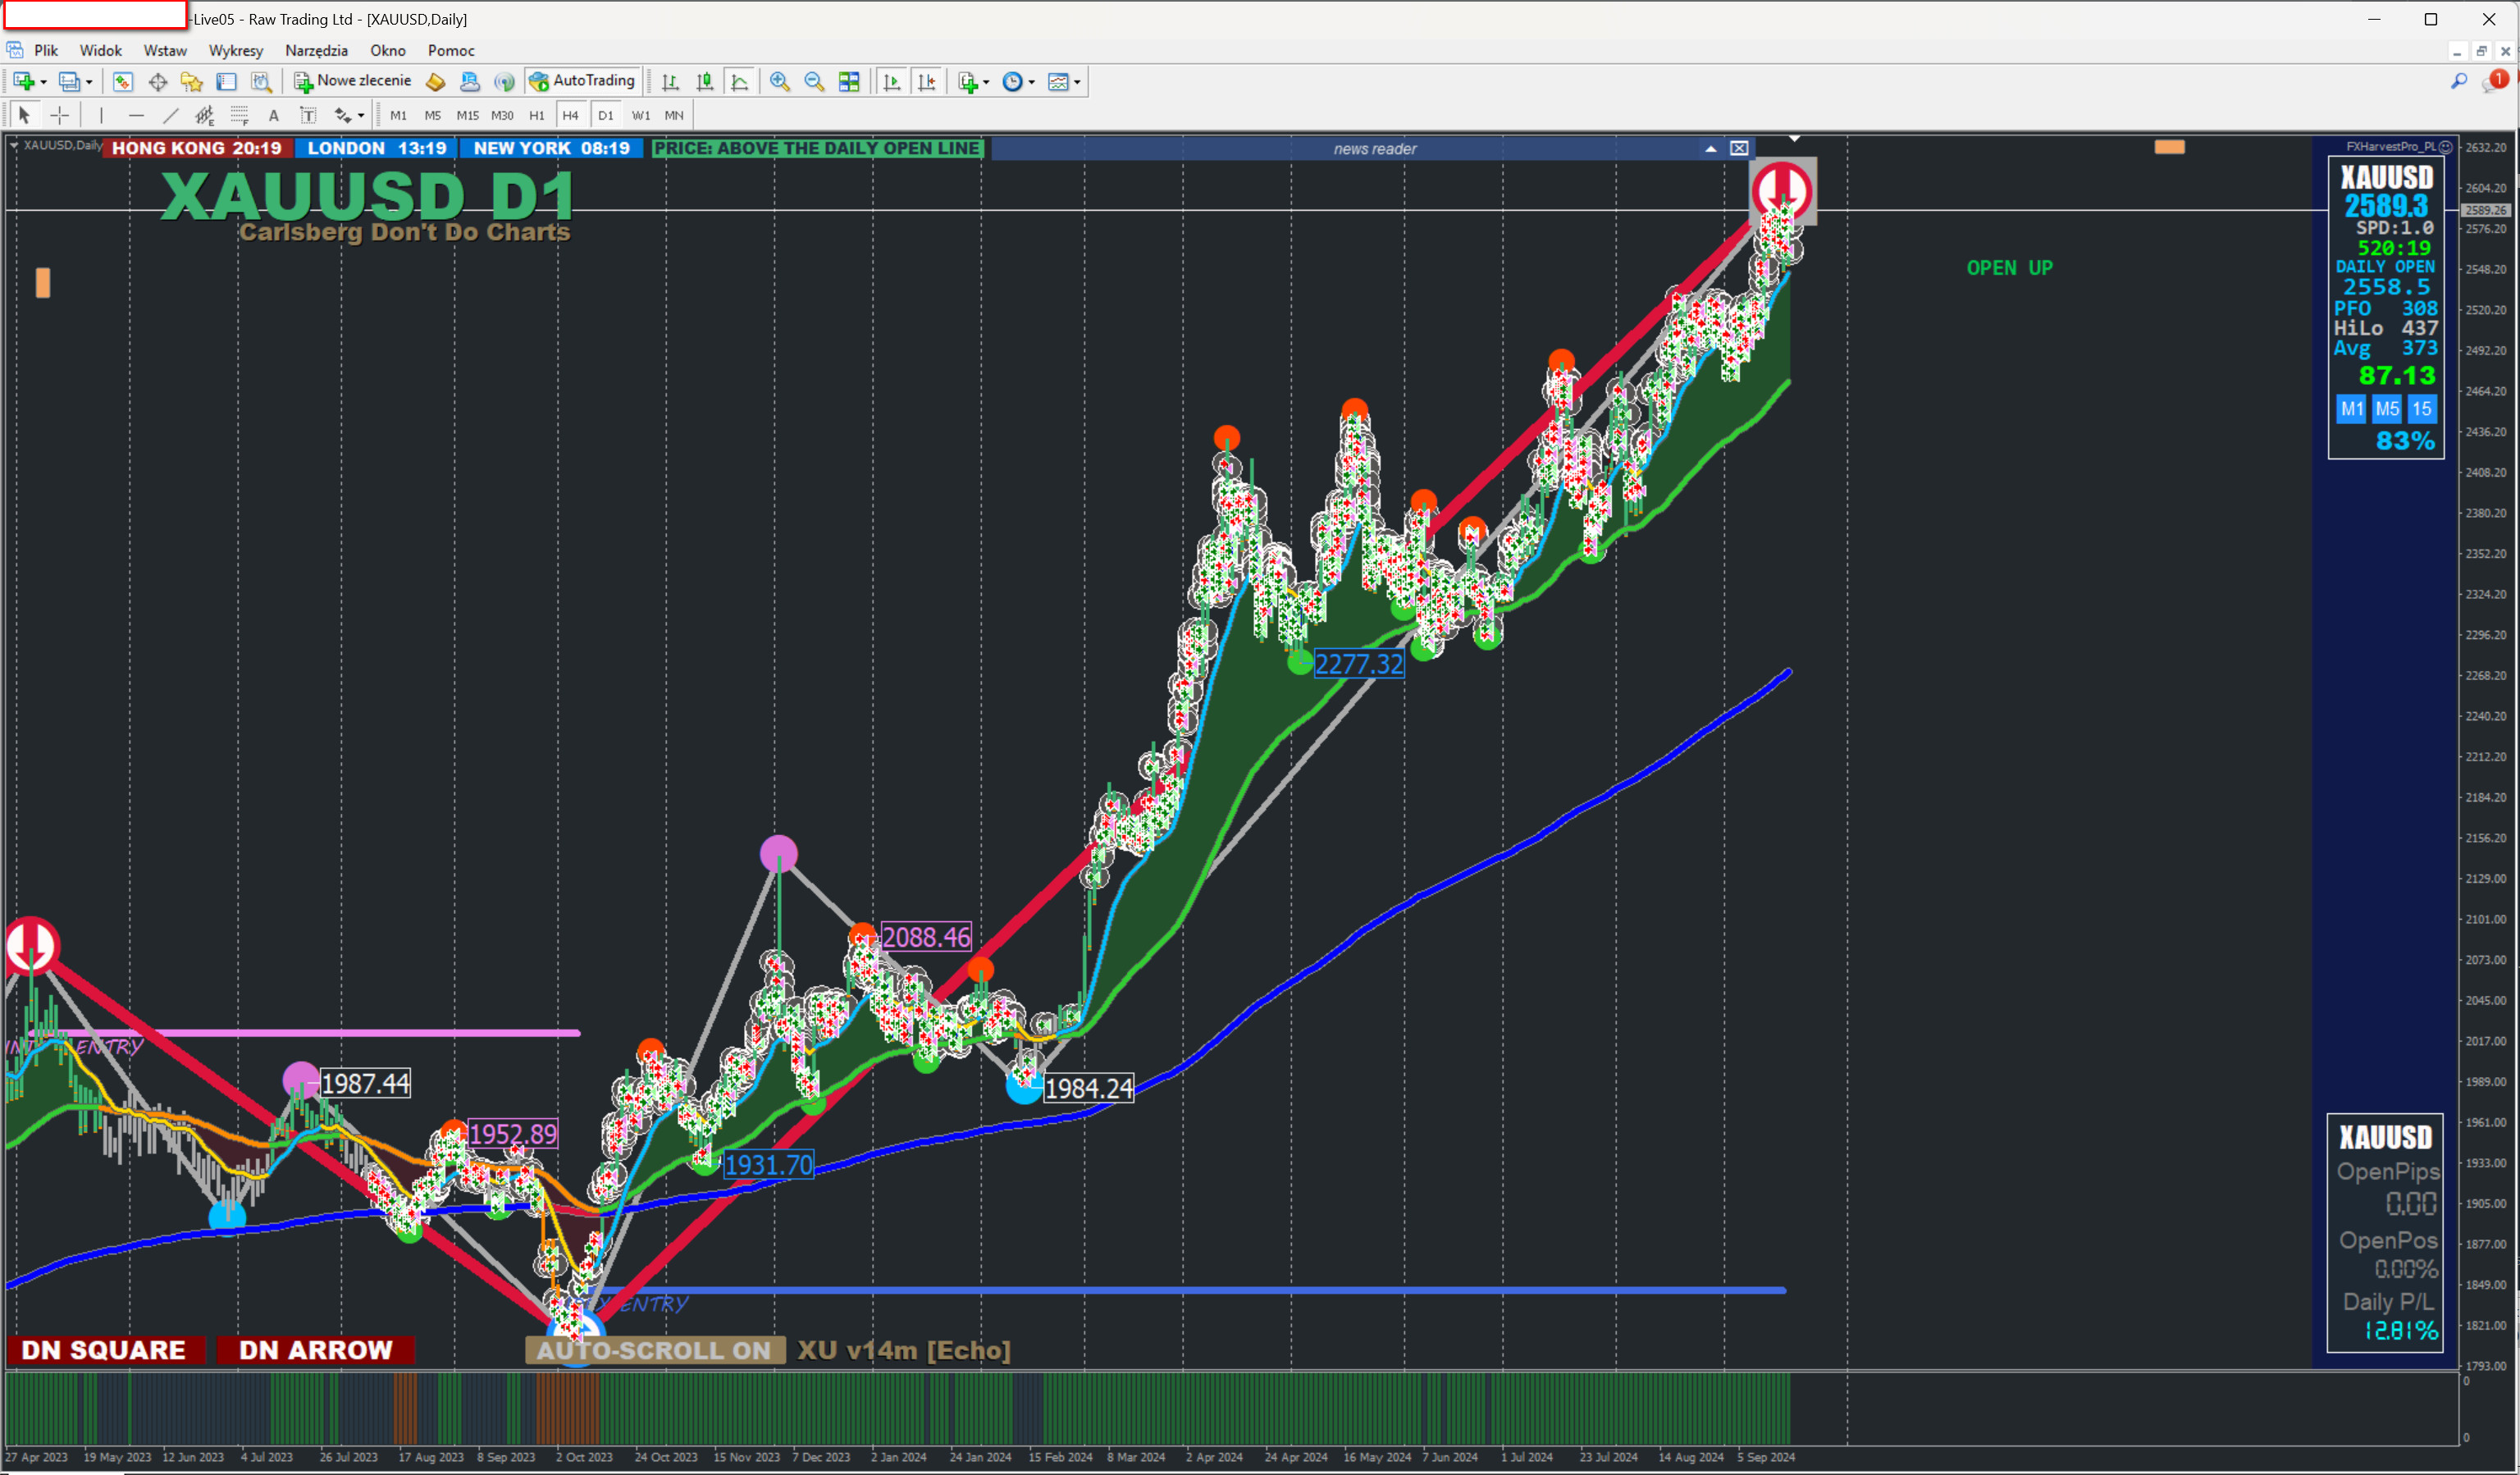Open the Market Watch window icon
Screen dimensions: 2520x1475
[x=123, y=82]
